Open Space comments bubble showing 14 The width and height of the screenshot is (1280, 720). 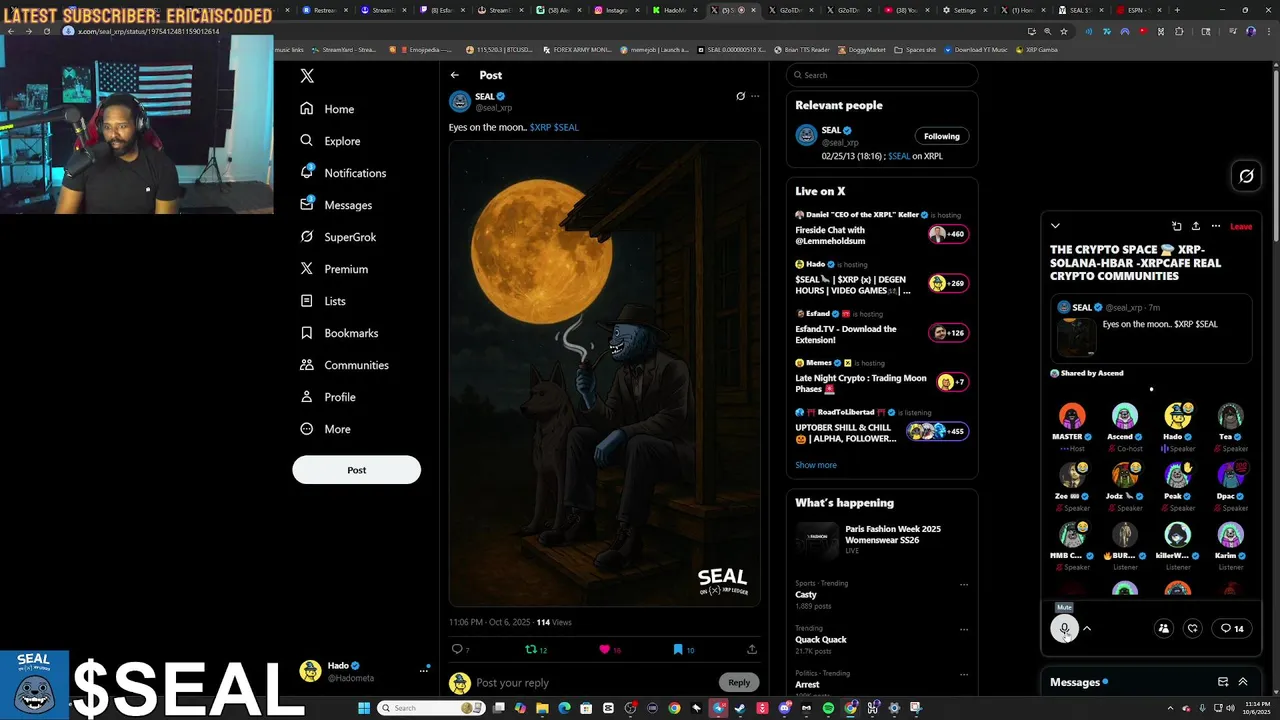coord(1232,628)
